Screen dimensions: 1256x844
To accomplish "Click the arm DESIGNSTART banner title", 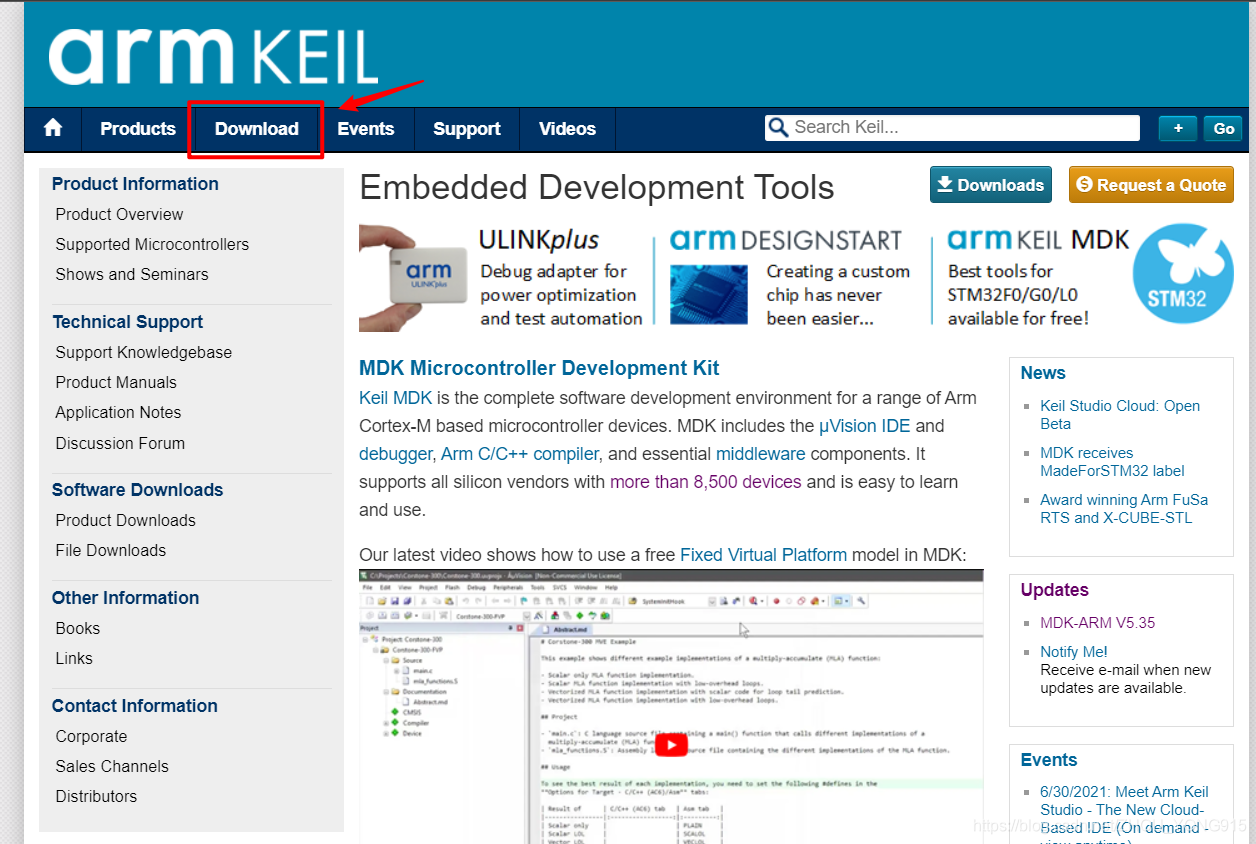I will [785, 241].
